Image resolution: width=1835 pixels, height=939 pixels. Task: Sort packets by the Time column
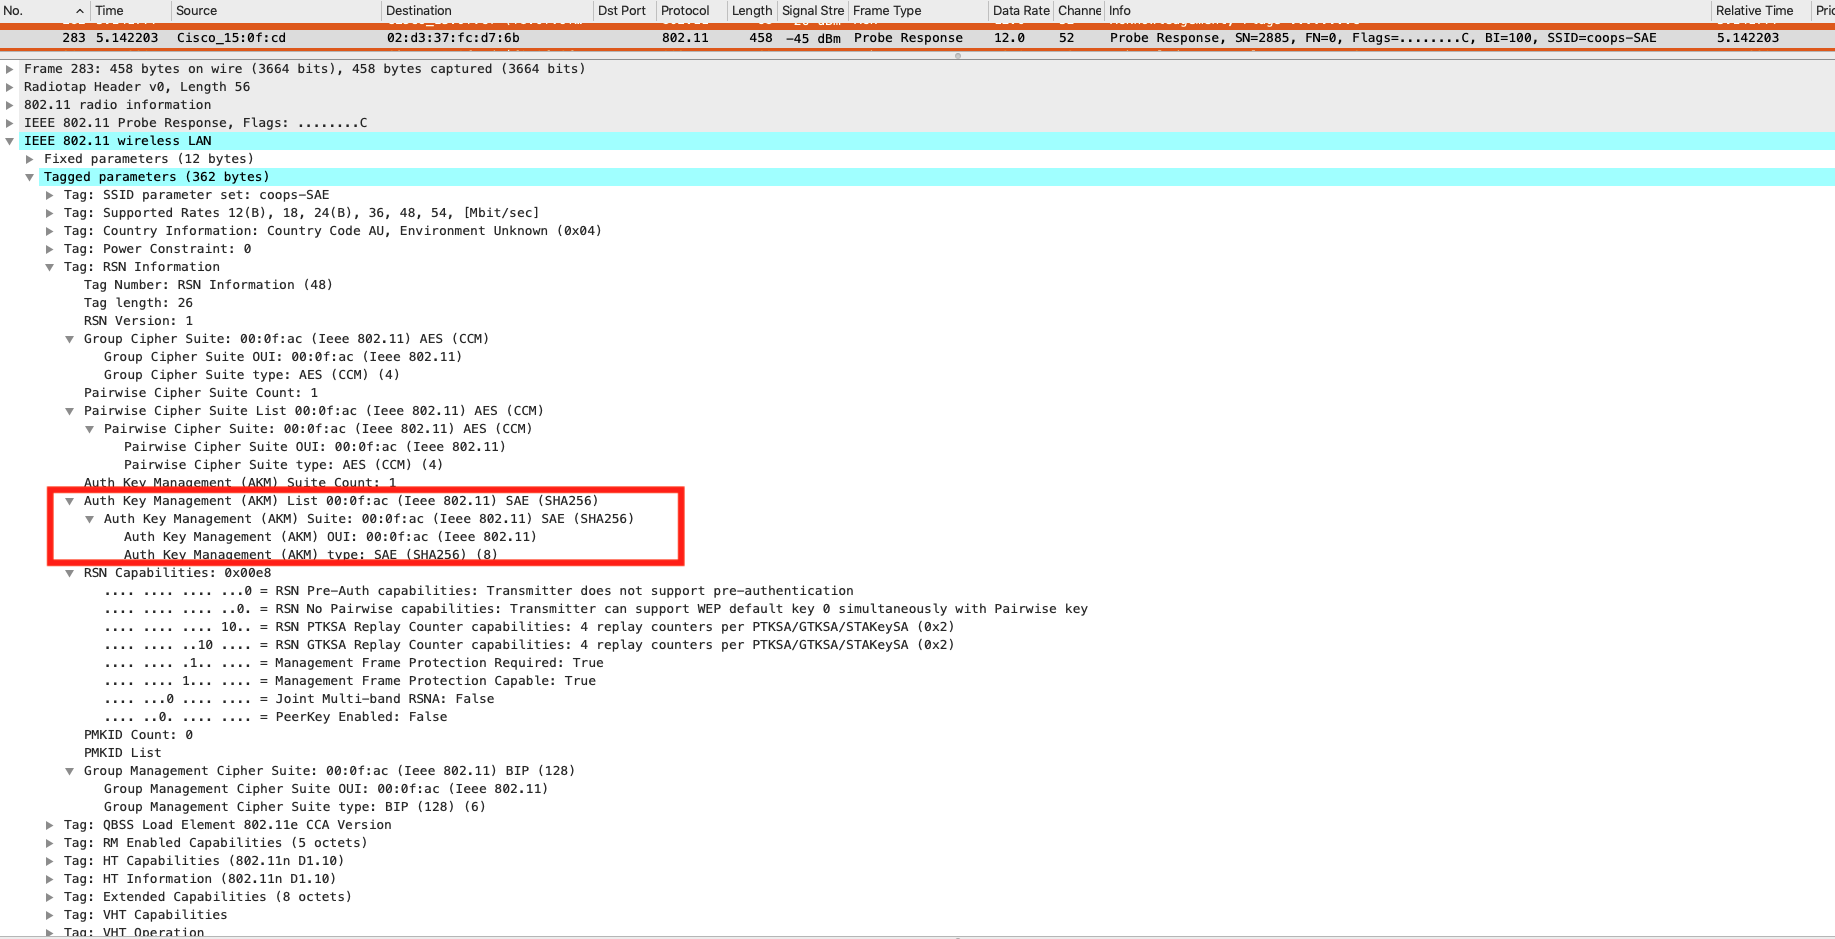click(110, 11)
